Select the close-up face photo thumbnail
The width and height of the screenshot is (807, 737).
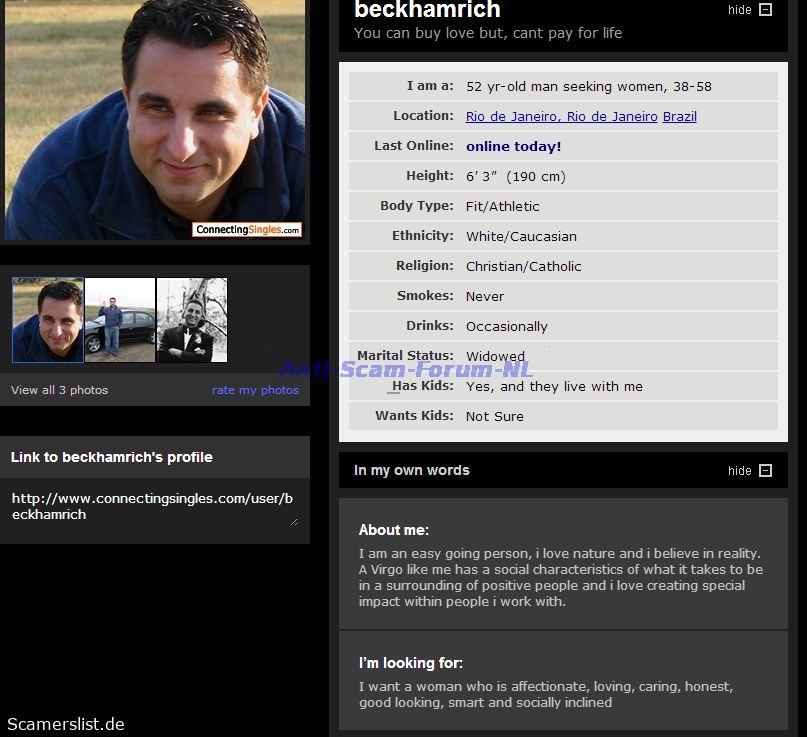coord(48,320)
